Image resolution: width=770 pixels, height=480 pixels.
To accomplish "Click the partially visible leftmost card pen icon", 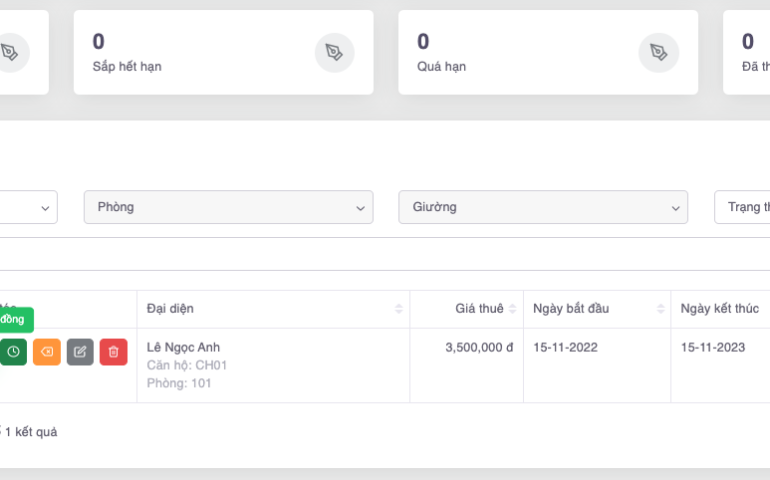I will 10,52.
